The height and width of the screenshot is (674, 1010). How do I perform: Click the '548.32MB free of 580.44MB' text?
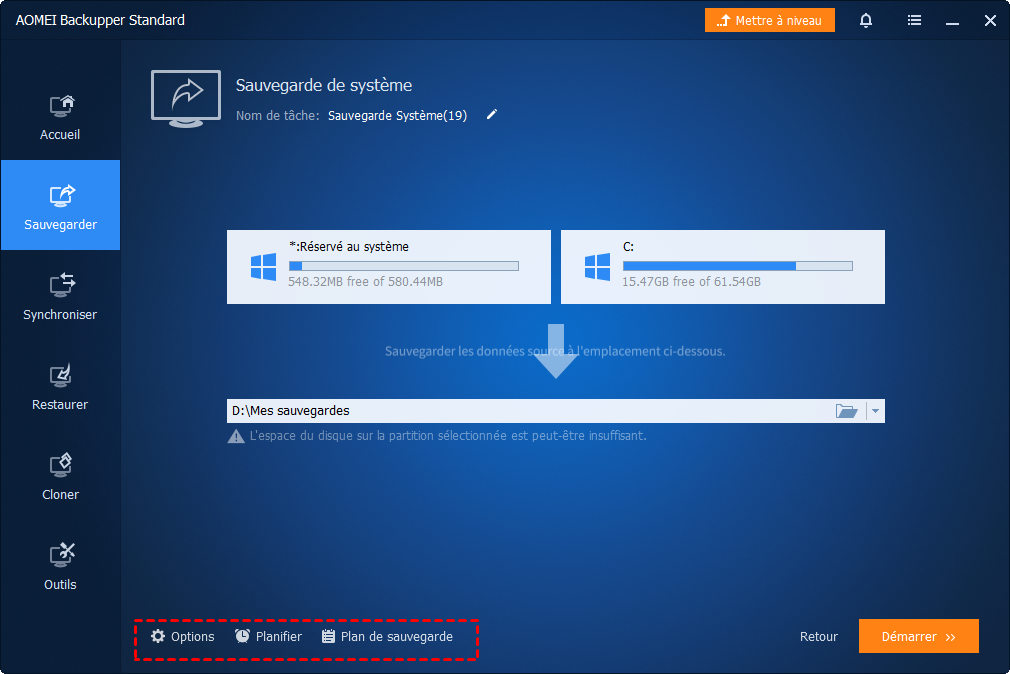pos(365,282)
